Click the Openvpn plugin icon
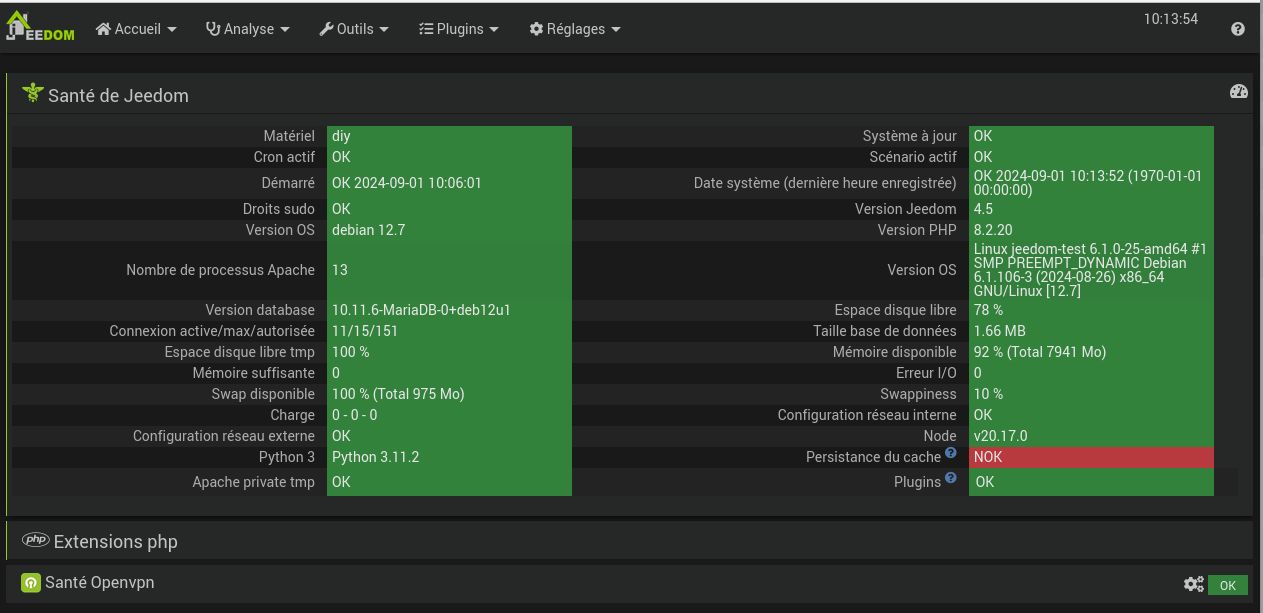Image resolution: width=1263 pixels, height=613 pixels. pyautogui.click(x=31, y=583)
